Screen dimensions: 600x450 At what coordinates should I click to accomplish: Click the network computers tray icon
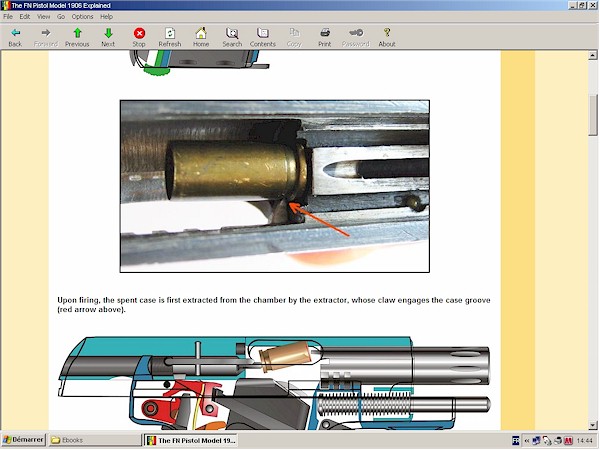pyautogui.click(x=536, y=440)
